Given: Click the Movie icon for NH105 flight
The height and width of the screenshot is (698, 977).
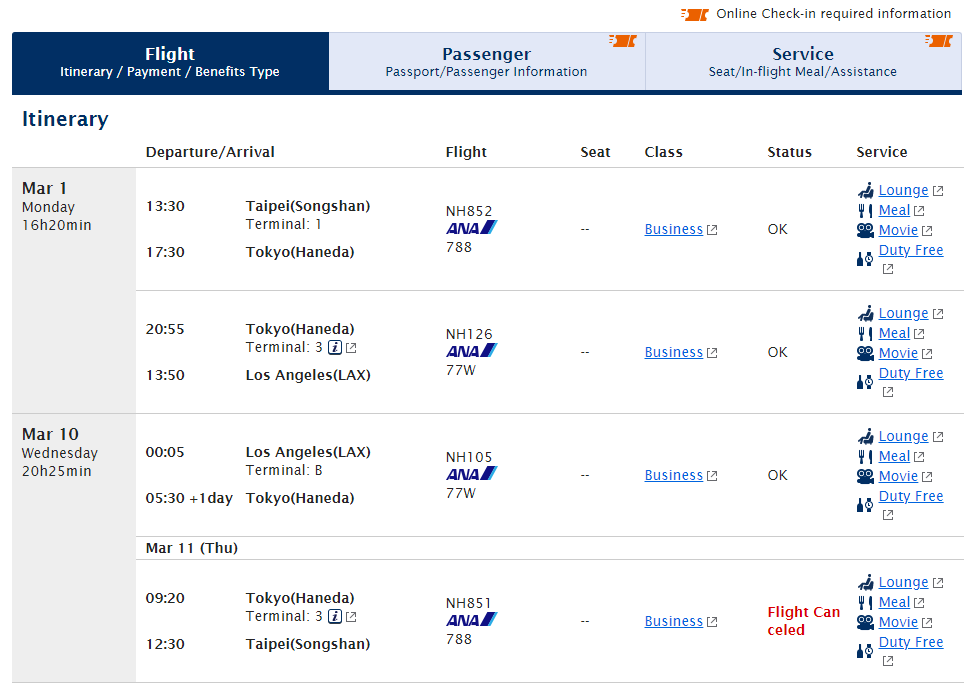Looking at the screenshot, I should 865,476.
